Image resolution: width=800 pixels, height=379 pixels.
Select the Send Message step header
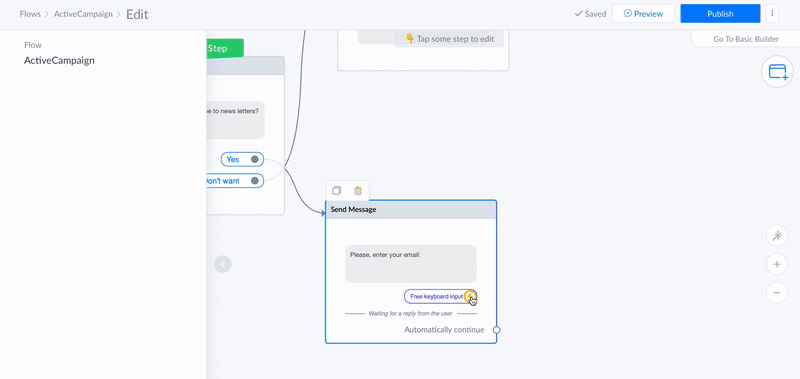tap(411, 210)
